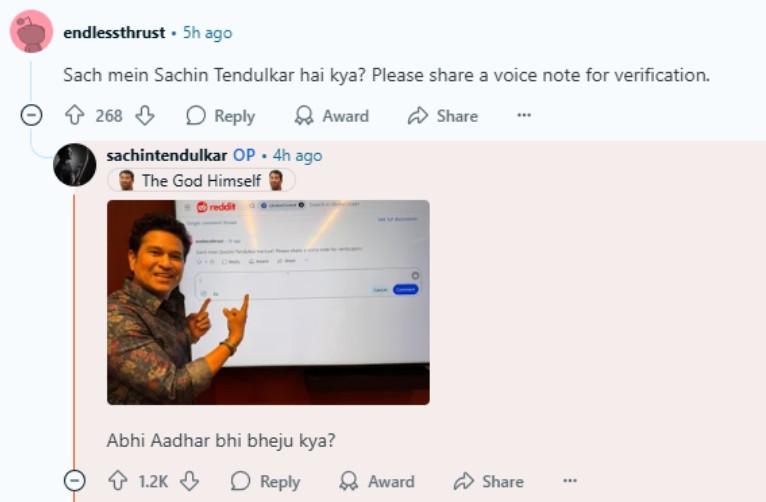Image resolution: width=766 pixels, height=502 pixels.
Task: Give an award to endlessthrust comment
Action: point(332,116)
